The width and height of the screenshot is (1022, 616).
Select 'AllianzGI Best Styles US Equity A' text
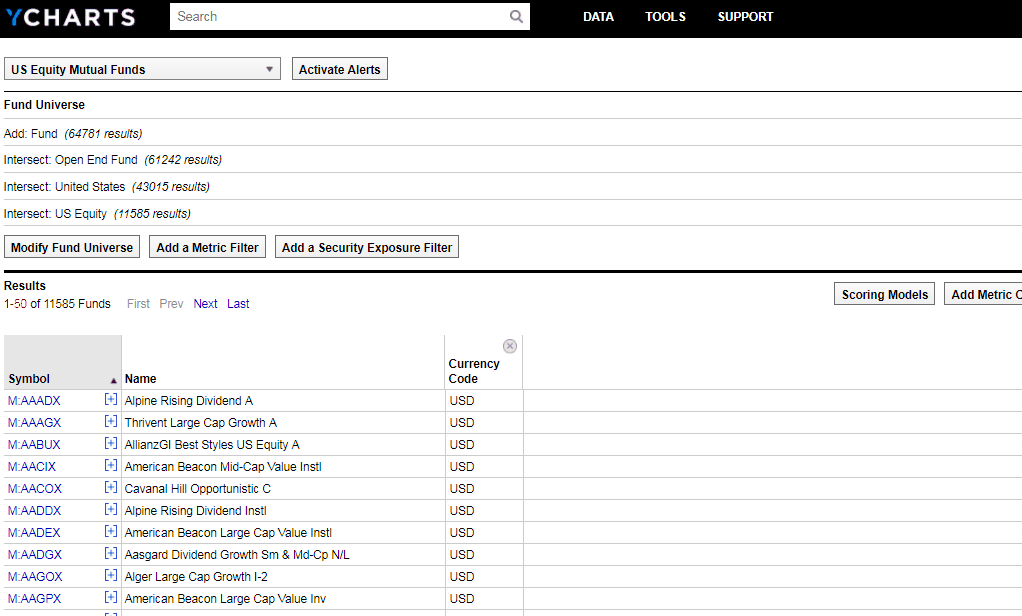coord(212,445)
